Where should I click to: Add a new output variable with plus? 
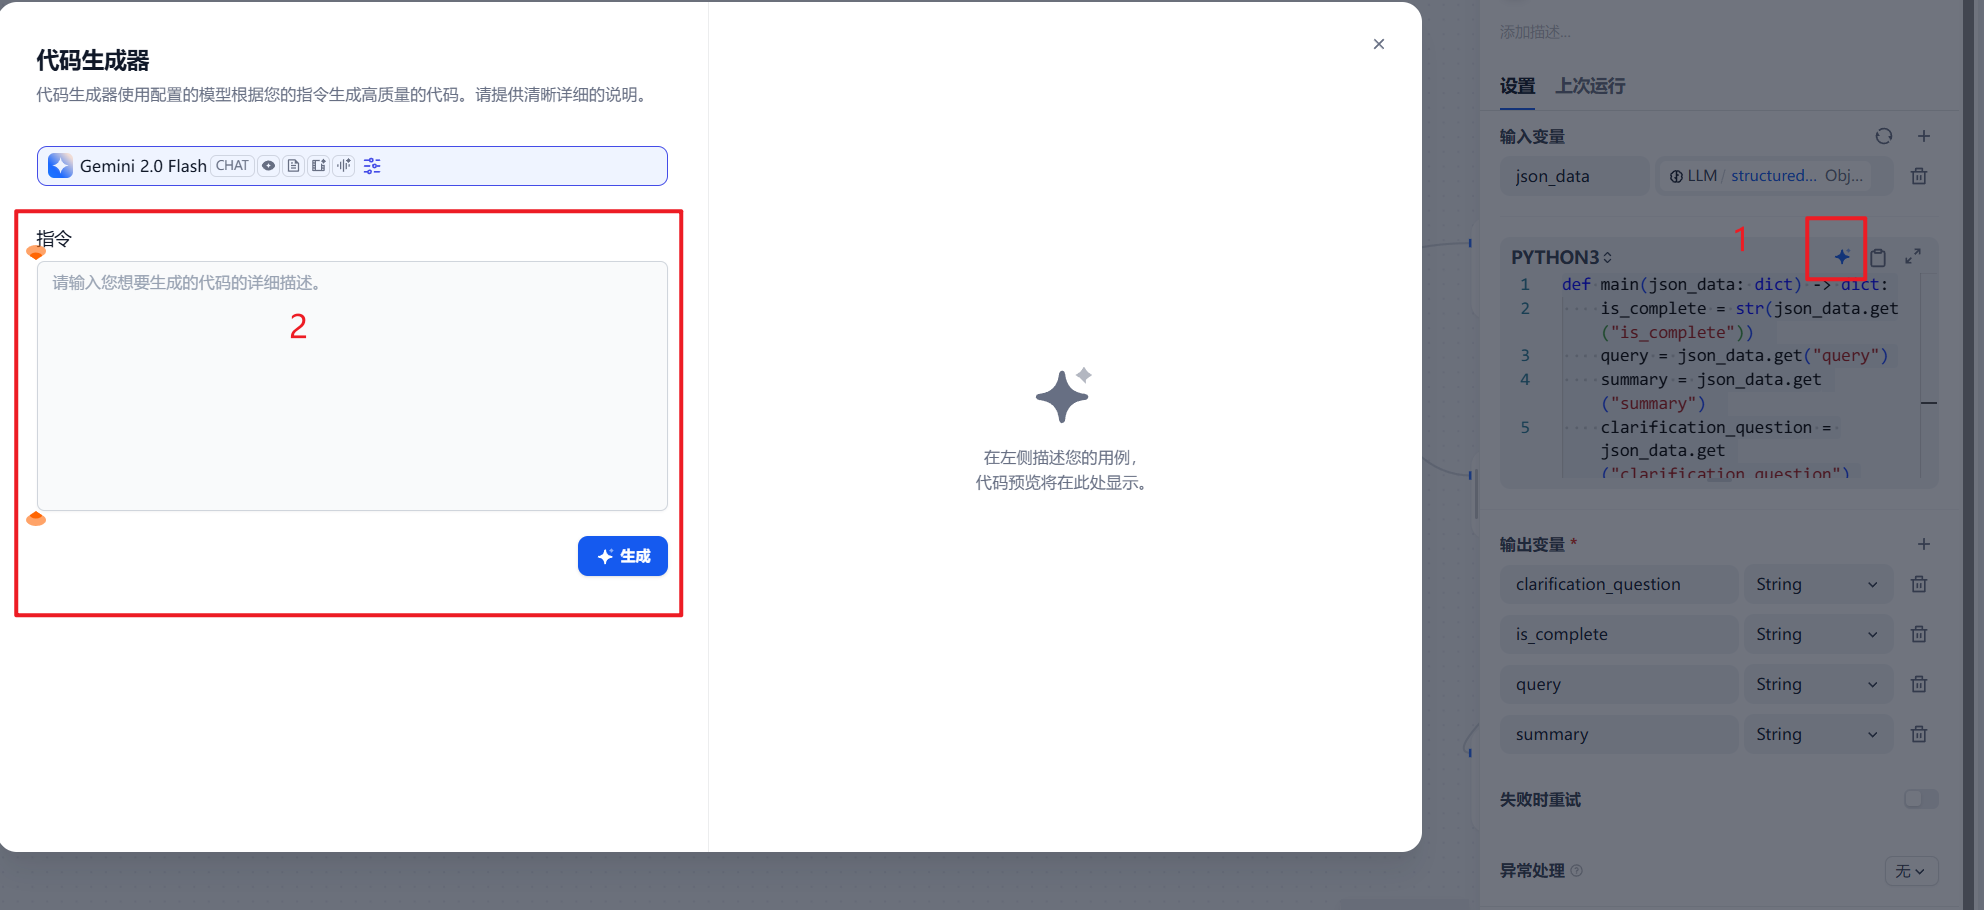1924,544
